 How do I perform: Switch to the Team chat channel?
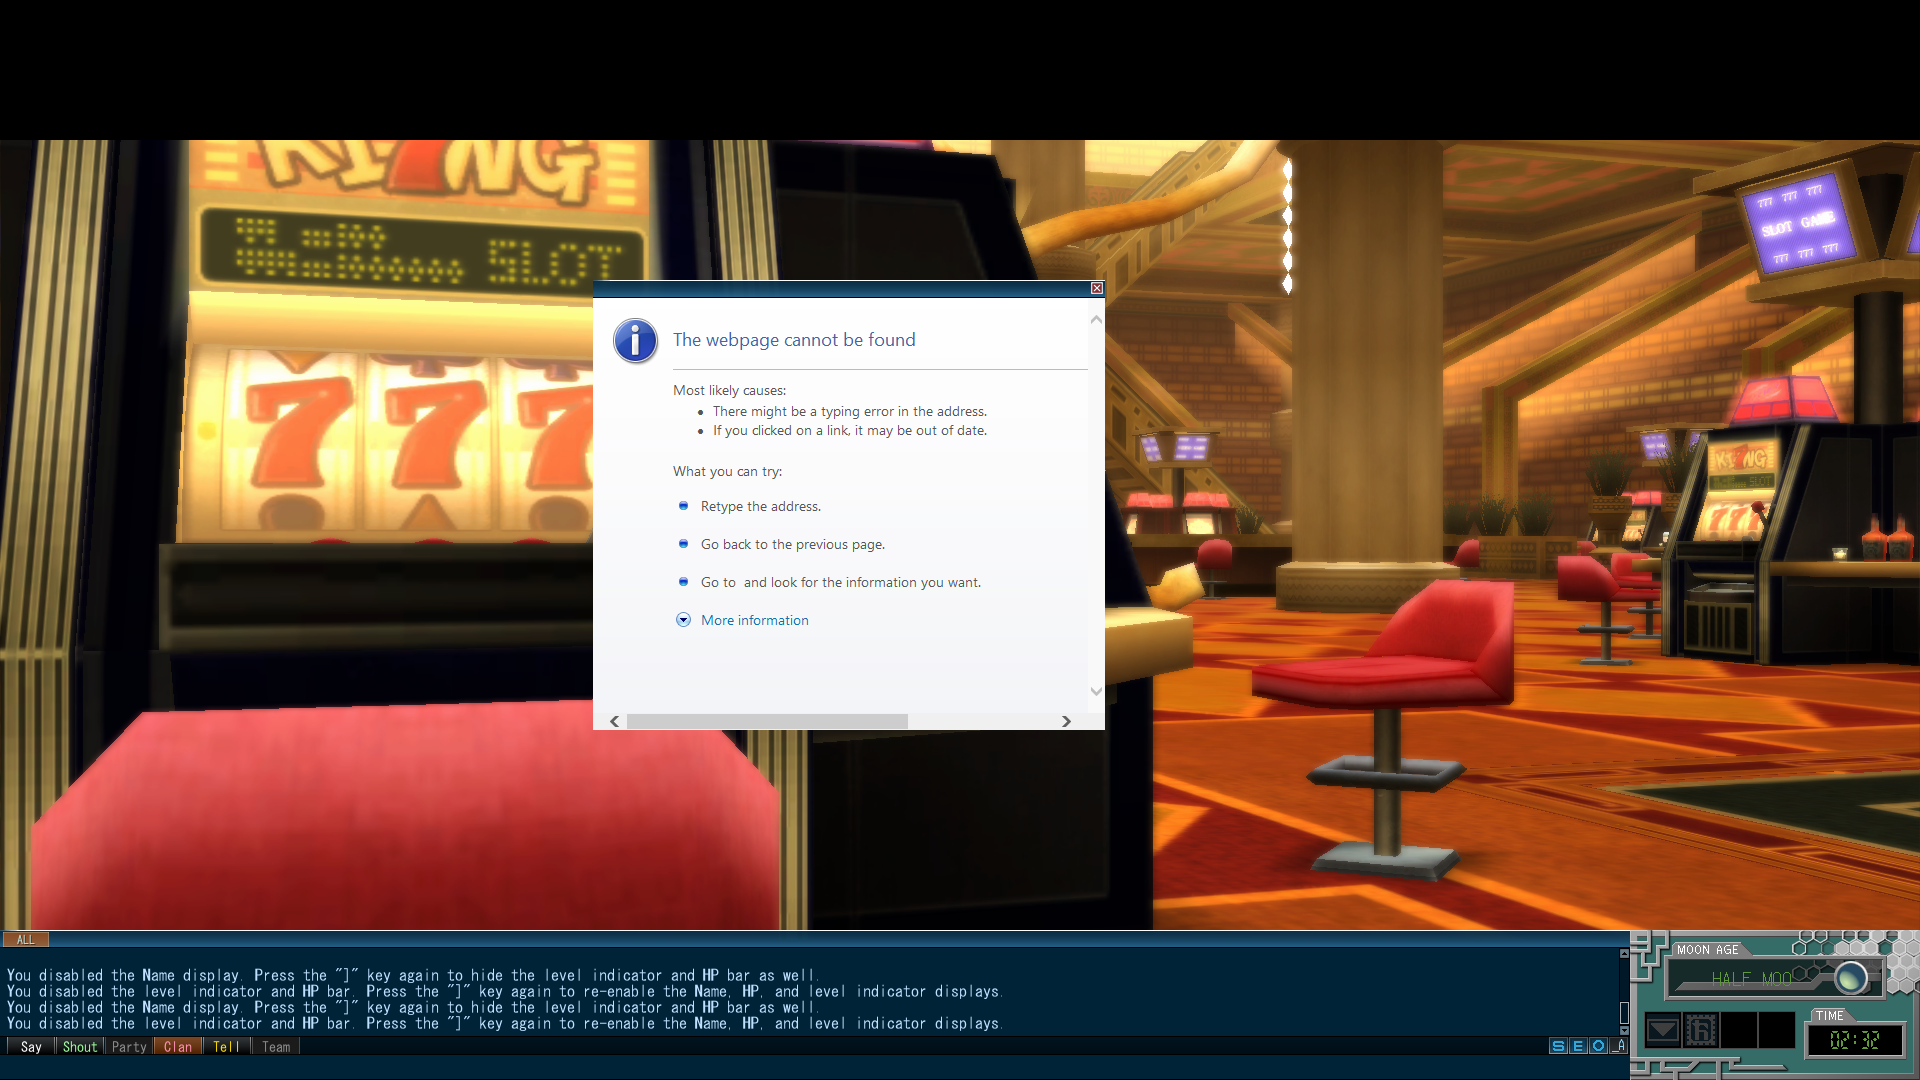[x=276, y=1047]
